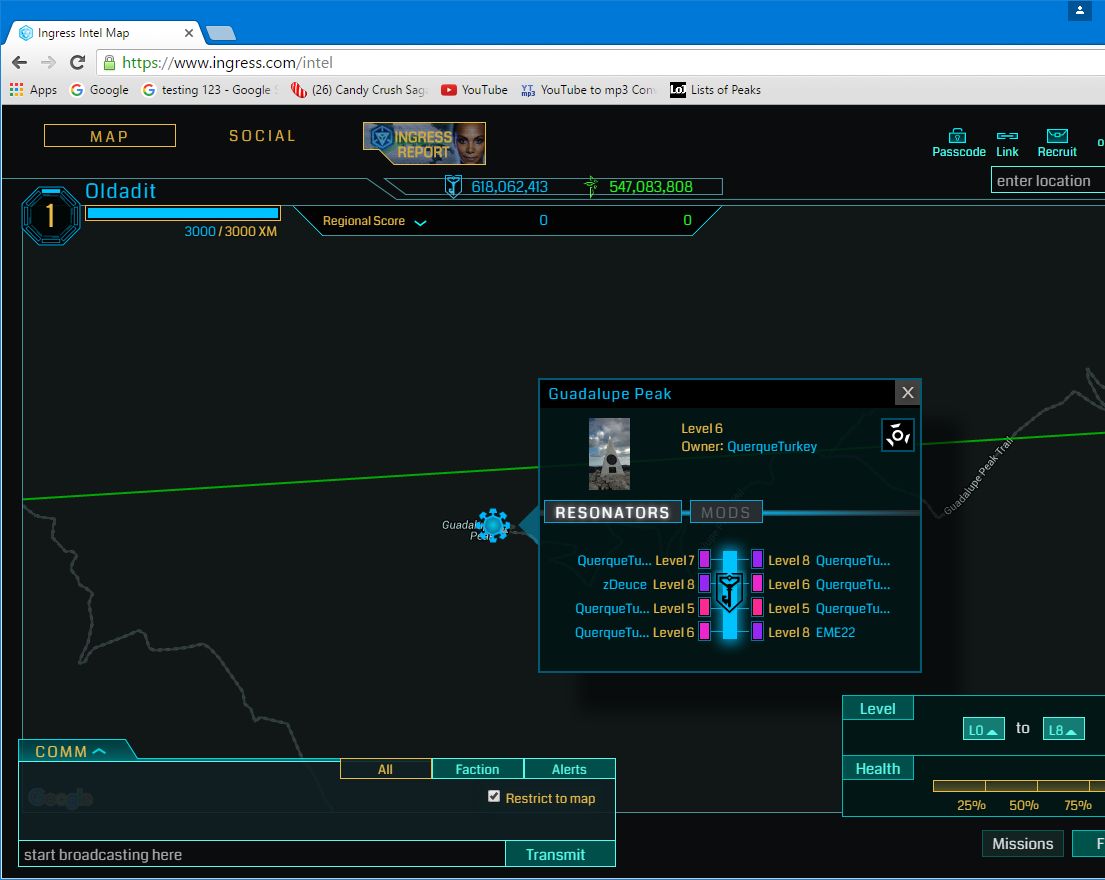Click the Link chain icon

tap(1007, 136)
